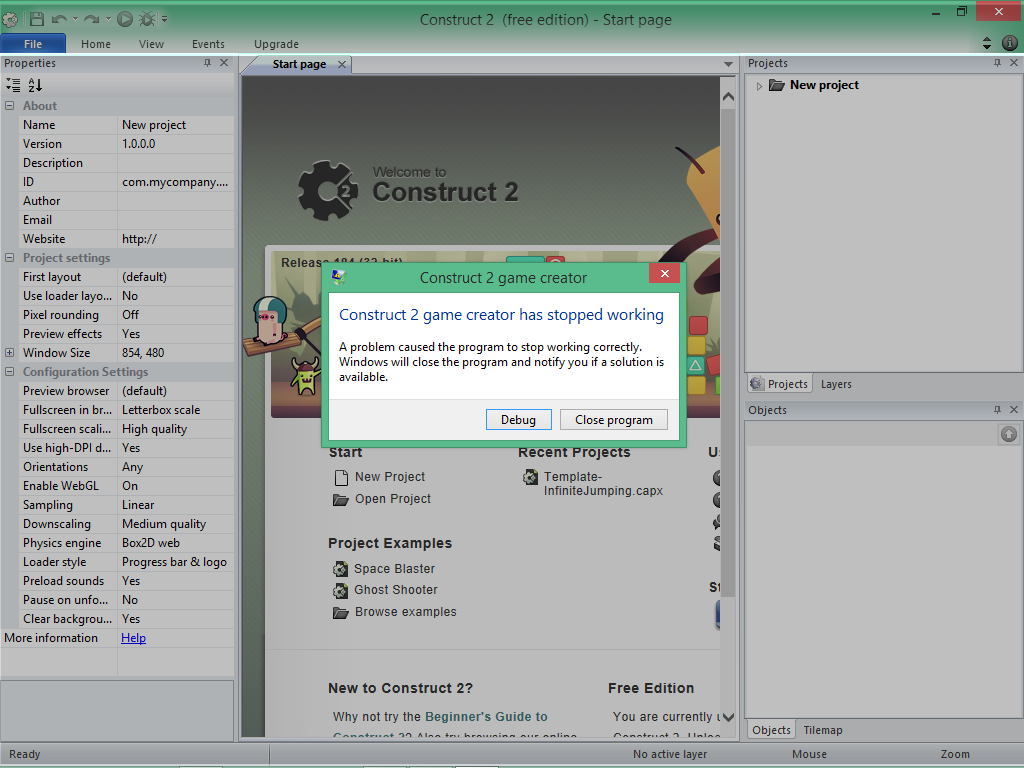Sort properties alphabetically in the Properties panel
This screenshot has height=768, width=1024.
coord(34,86)
